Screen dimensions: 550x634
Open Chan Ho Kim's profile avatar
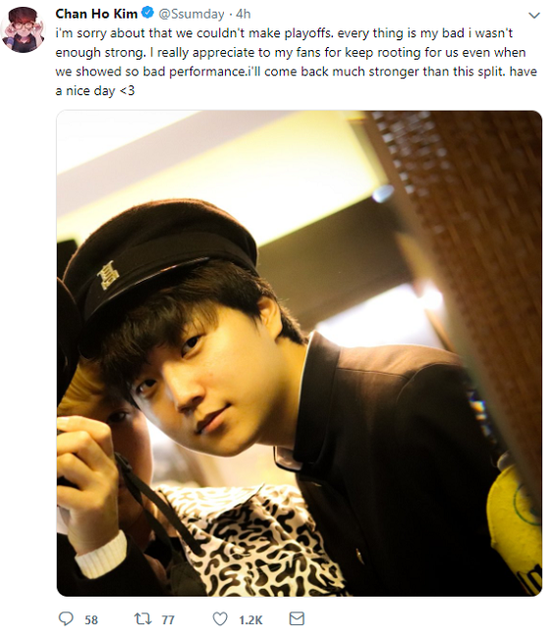(x=23, y=30)
